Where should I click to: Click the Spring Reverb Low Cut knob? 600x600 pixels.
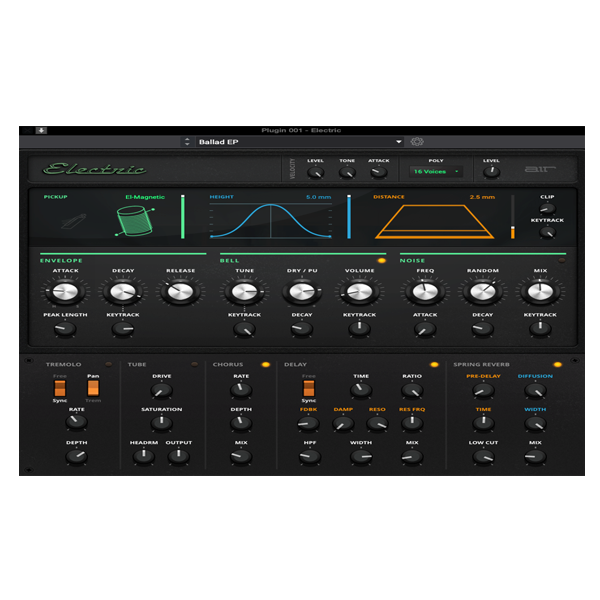point(483,457)
